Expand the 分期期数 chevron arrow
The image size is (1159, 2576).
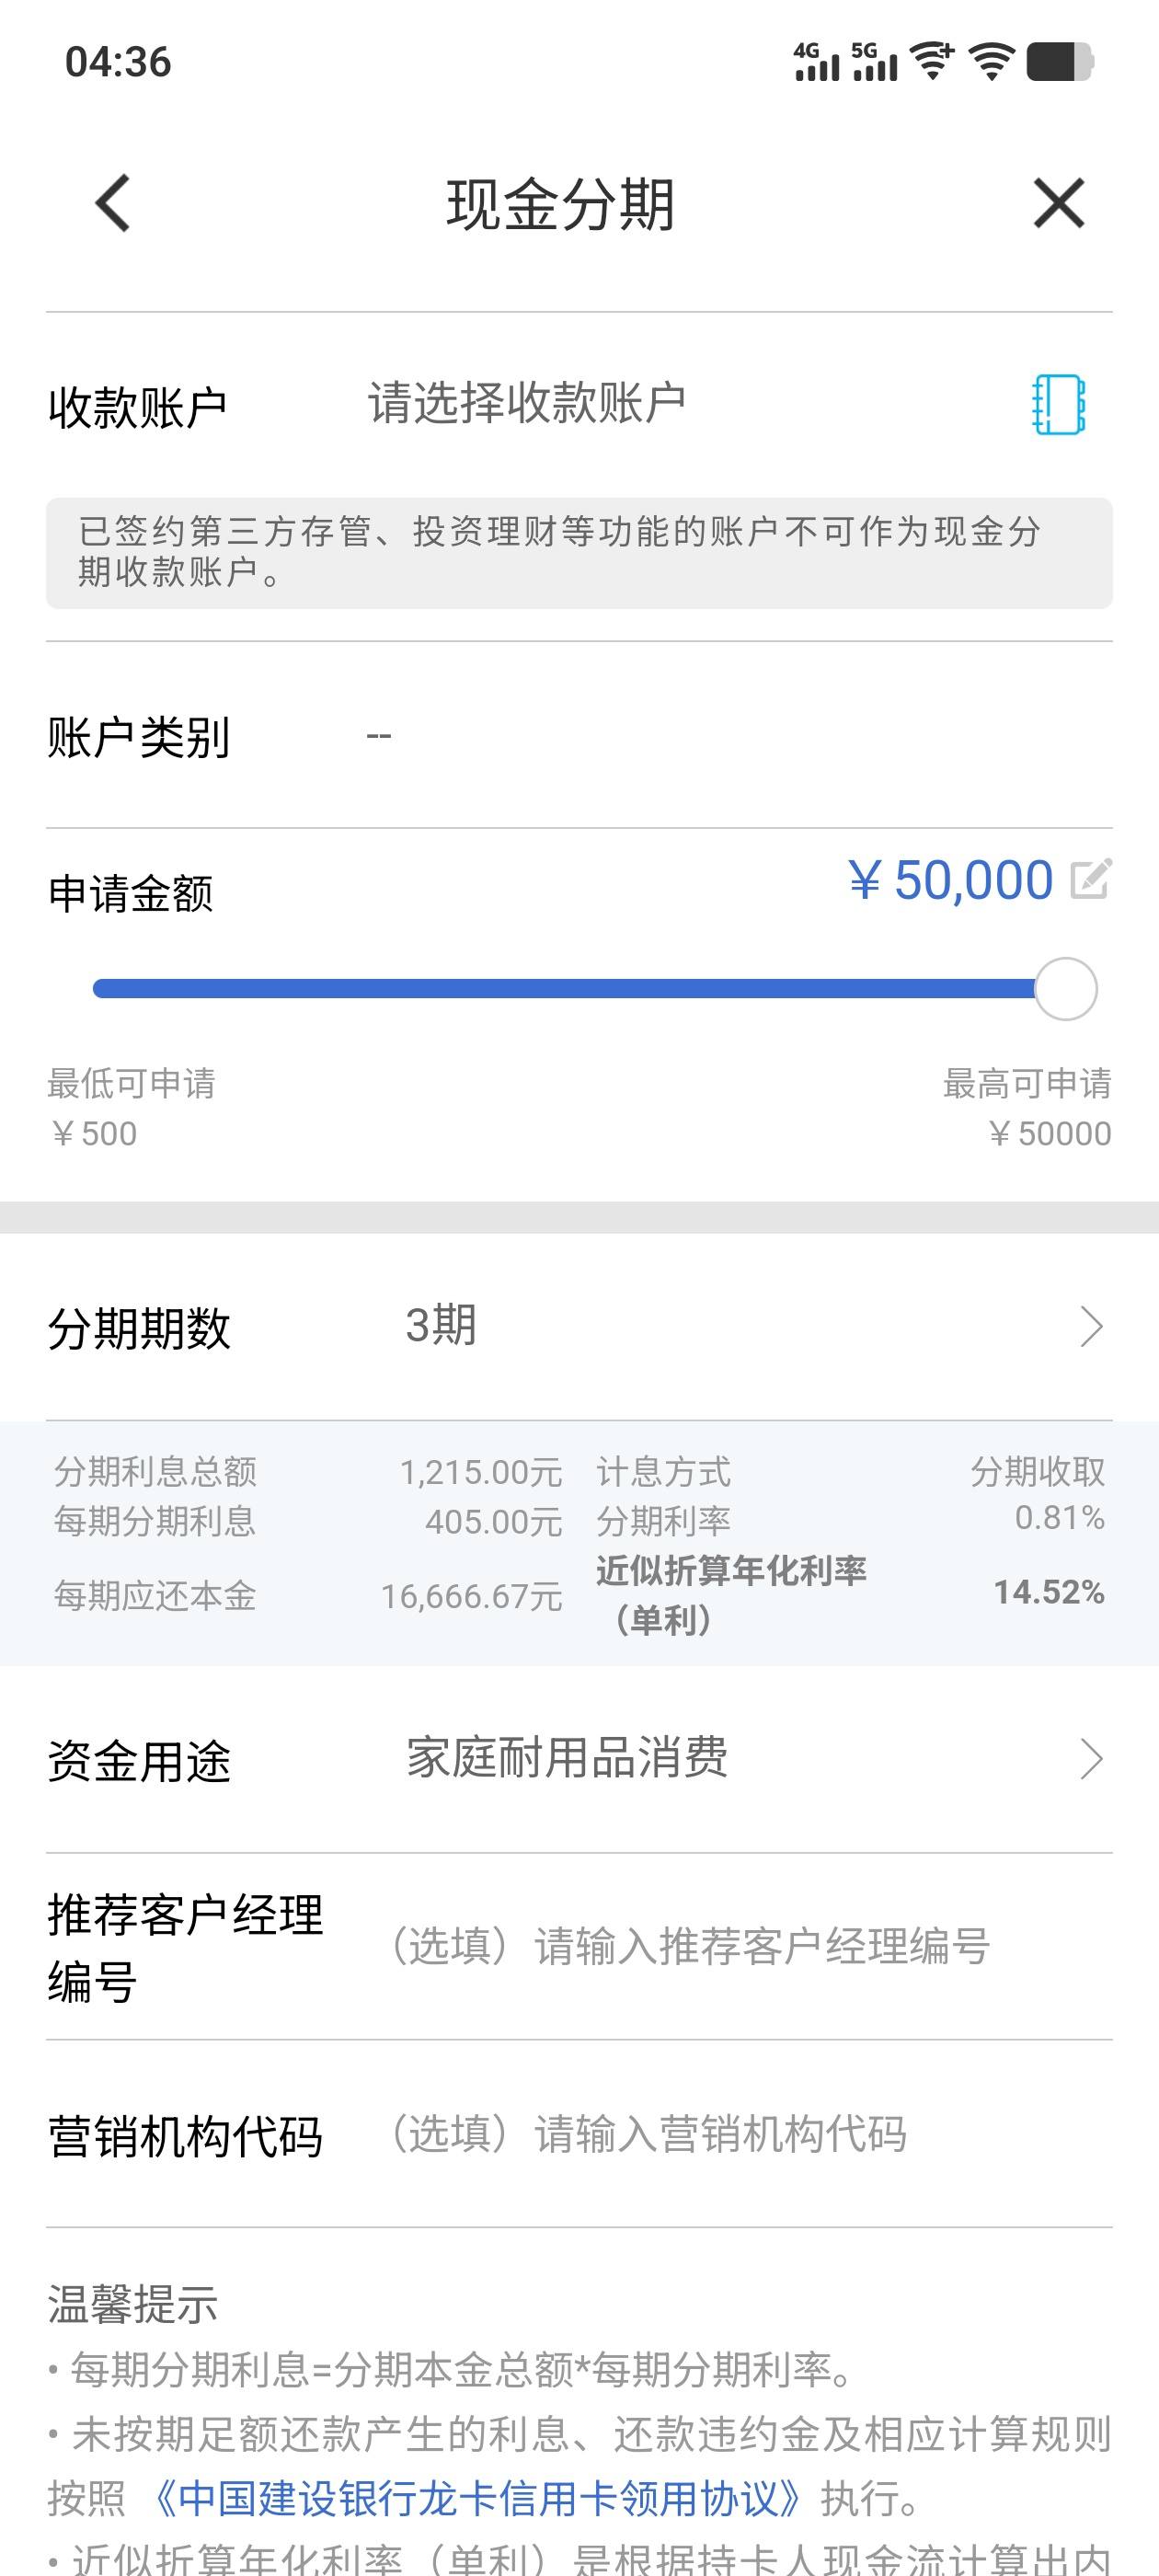pos(1091,1327)
